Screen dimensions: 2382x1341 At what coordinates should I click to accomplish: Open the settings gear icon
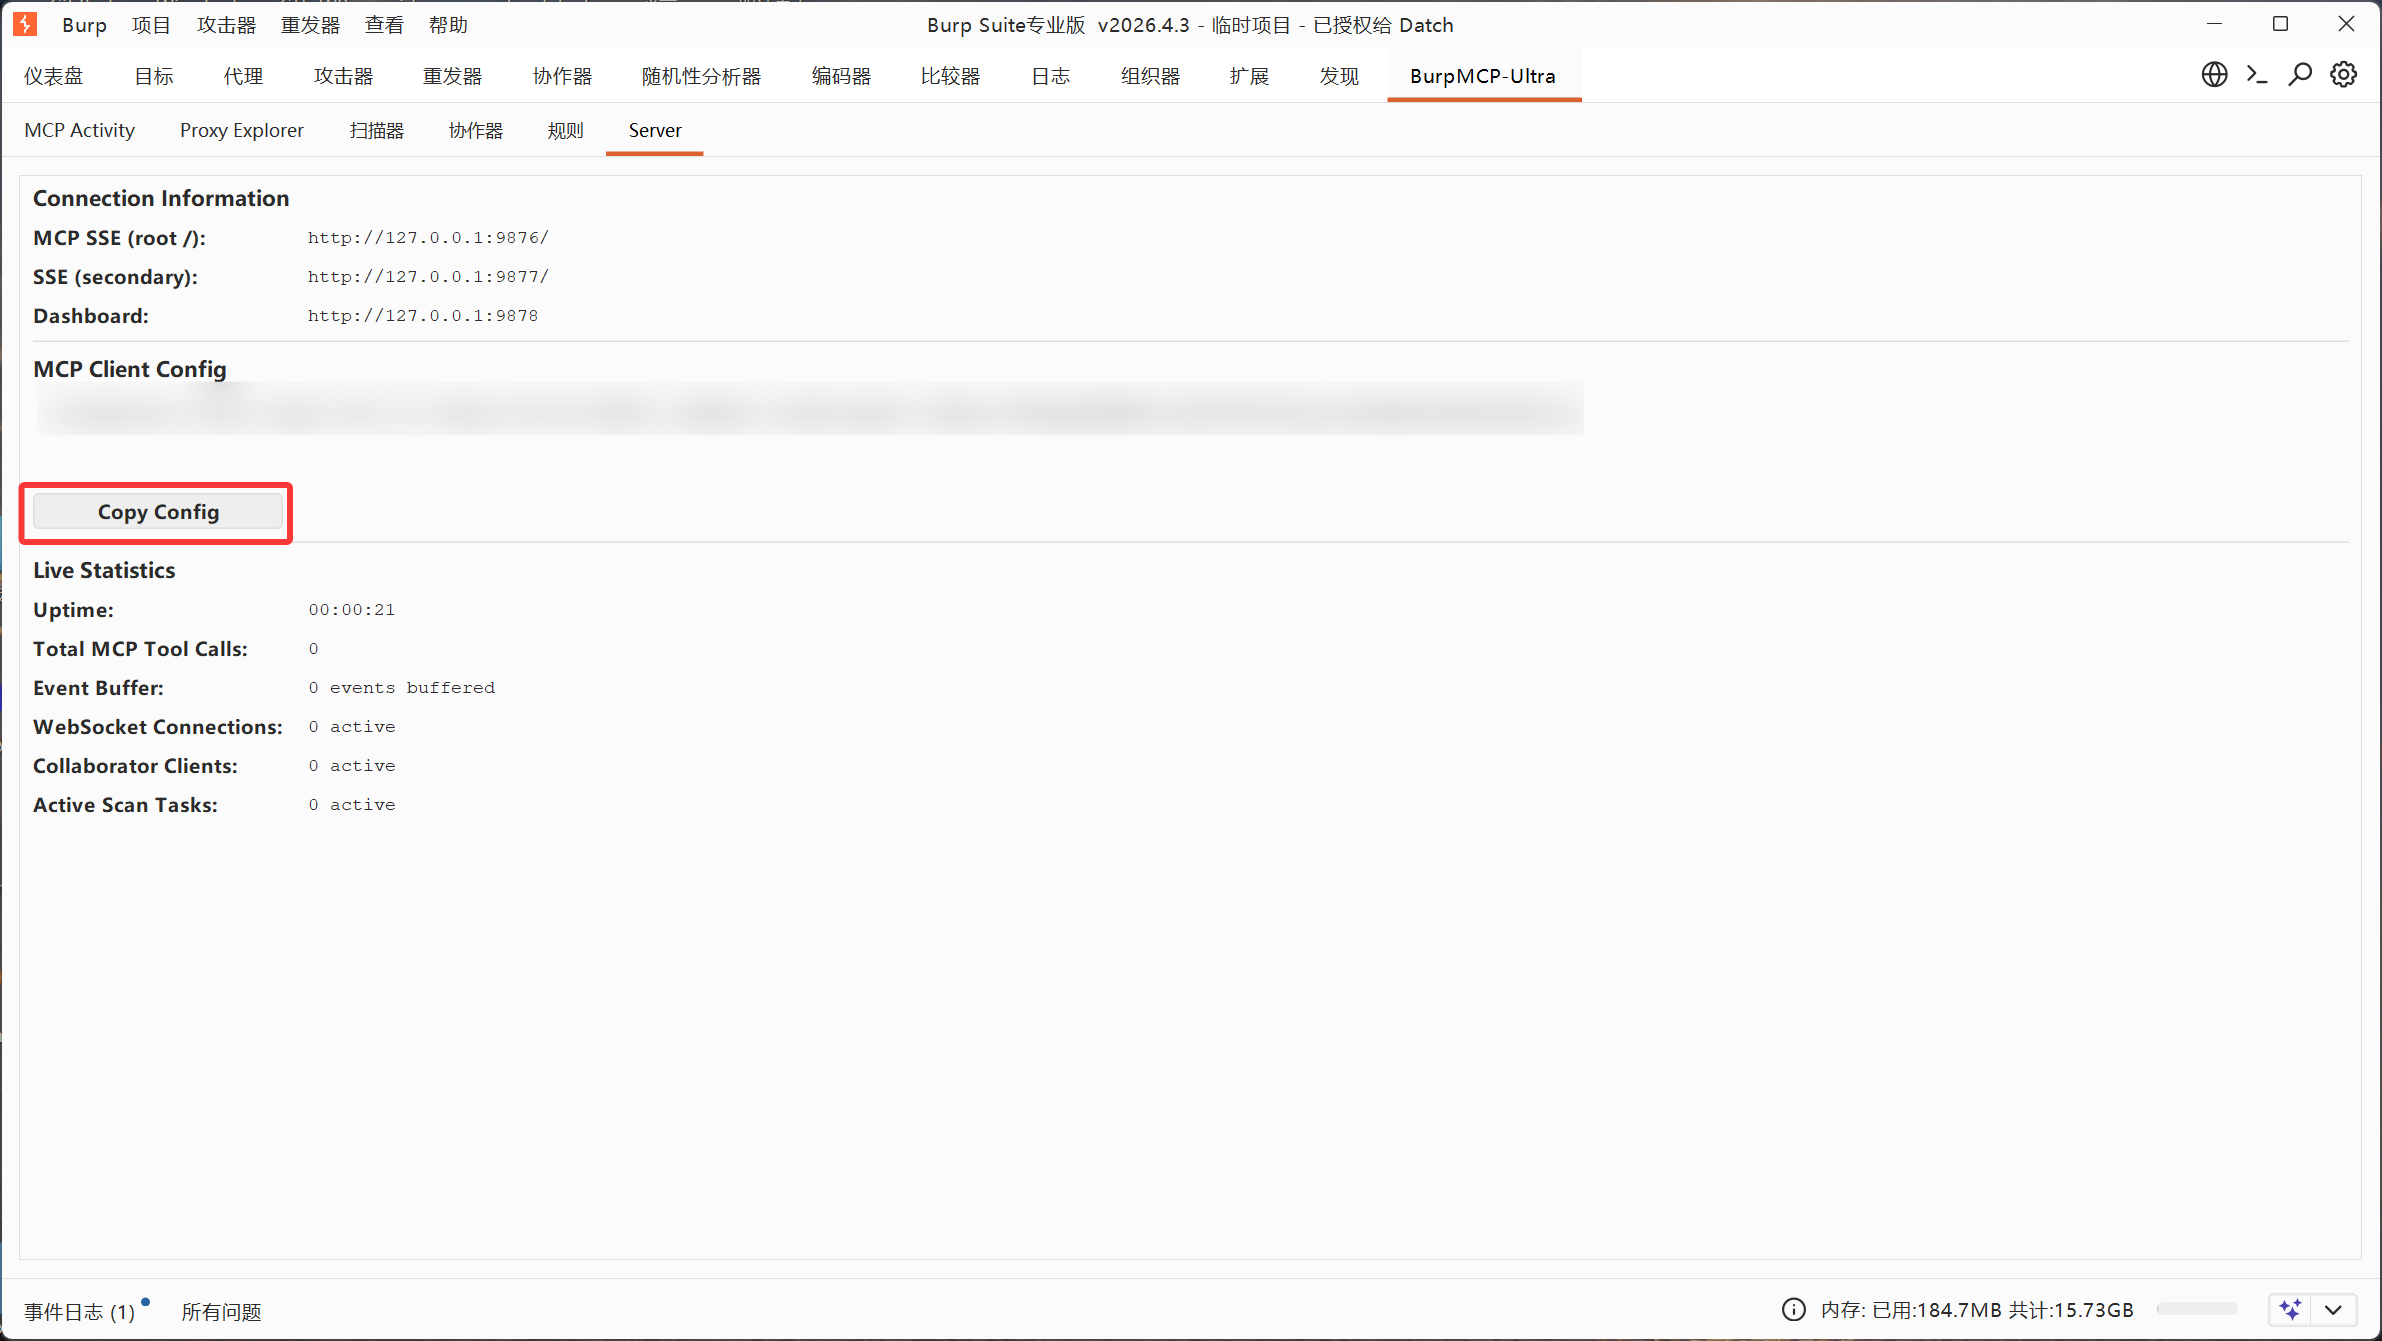coord(2343,75)
